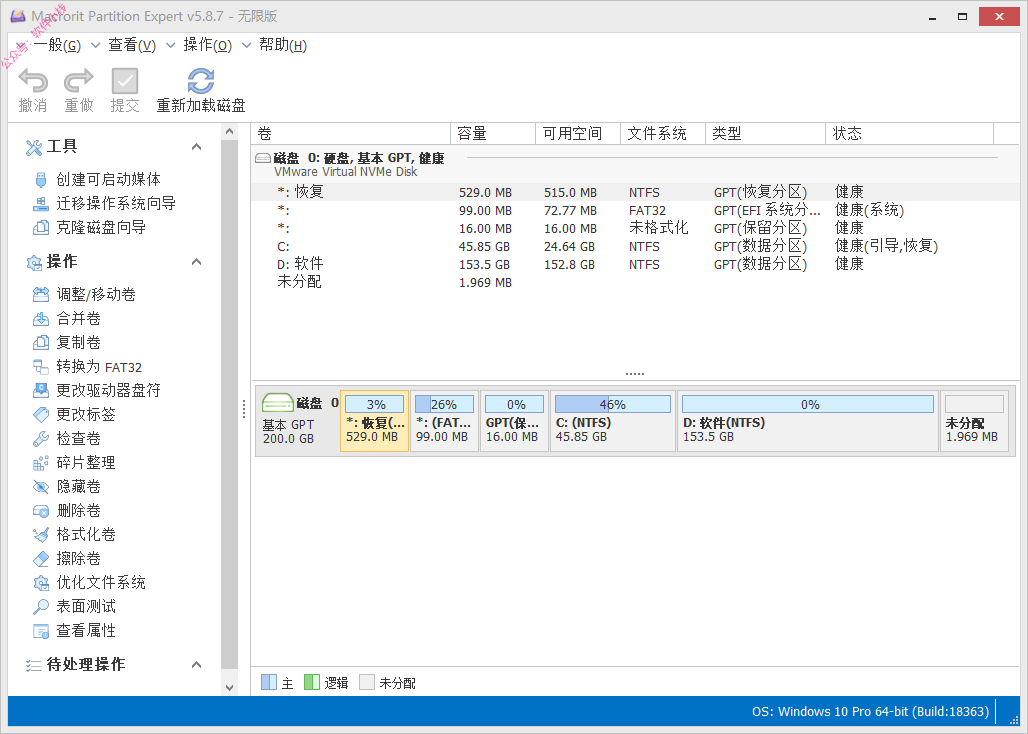
Task: Click sidebar scrollbar down arrow
Action: pyautogui.click(x=229, y=687)
